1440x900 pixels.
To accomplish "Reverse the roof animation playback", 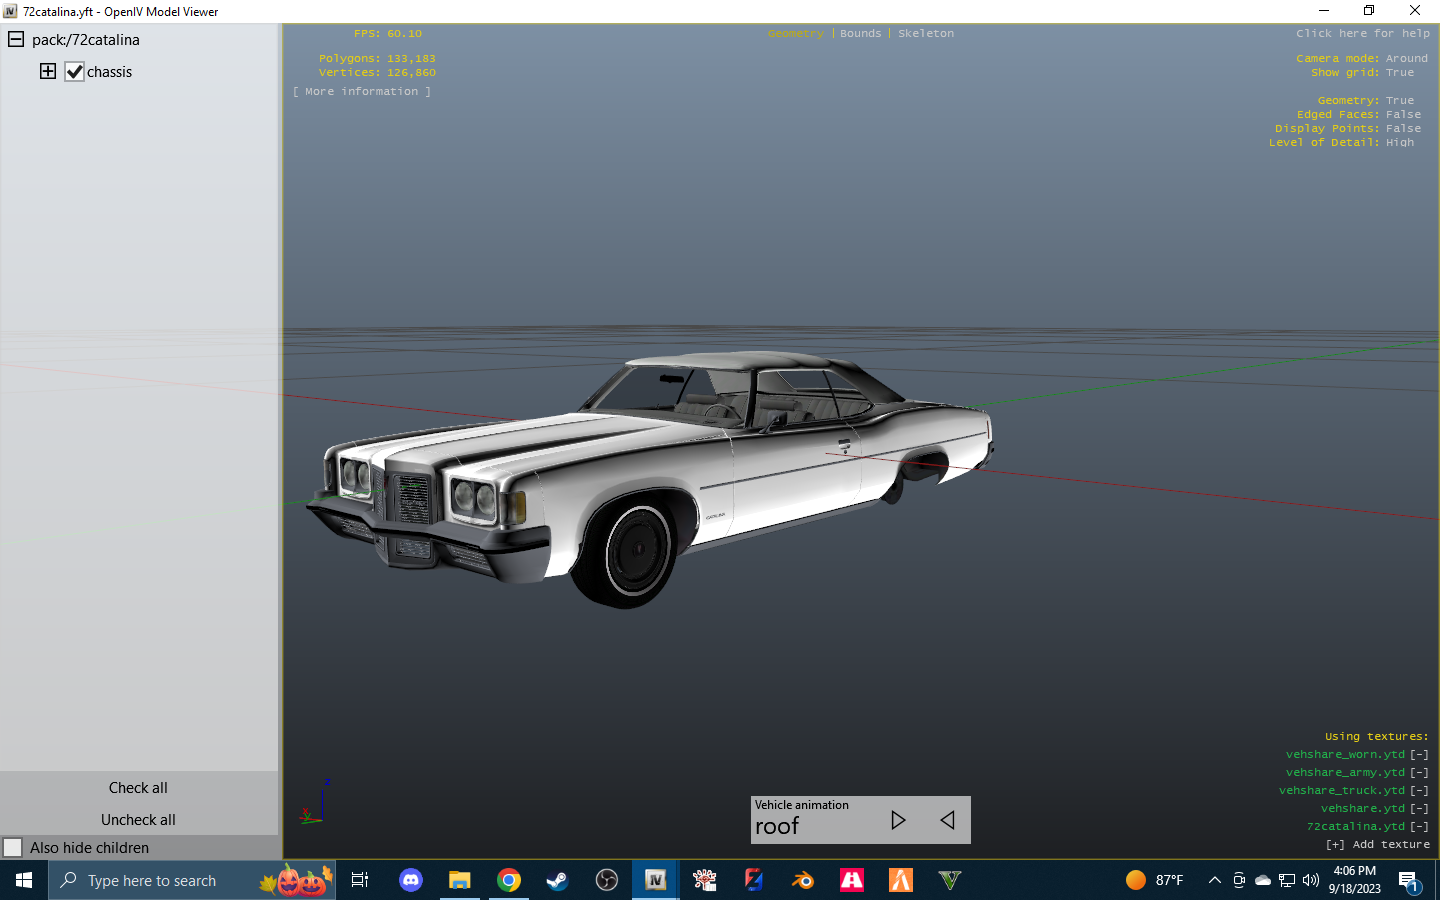I will (946, 820).
